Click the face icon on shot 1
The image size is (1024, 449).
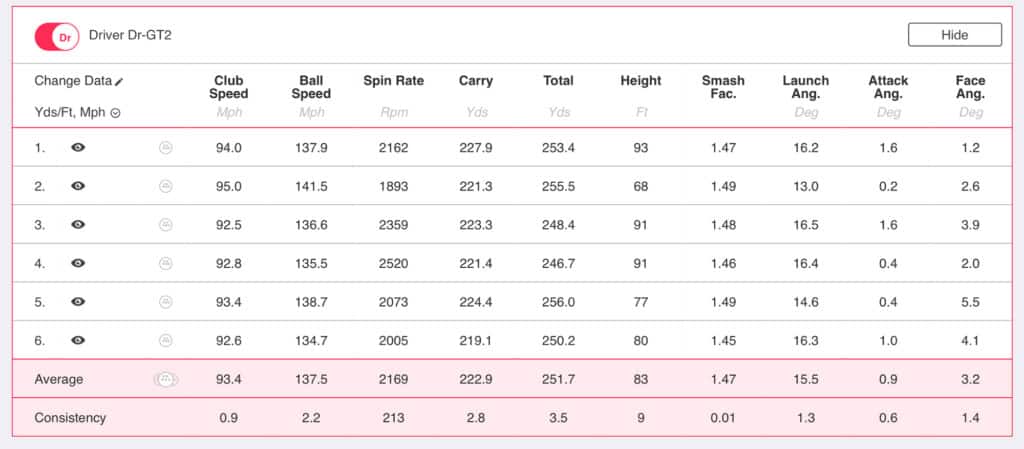[166, 148]
